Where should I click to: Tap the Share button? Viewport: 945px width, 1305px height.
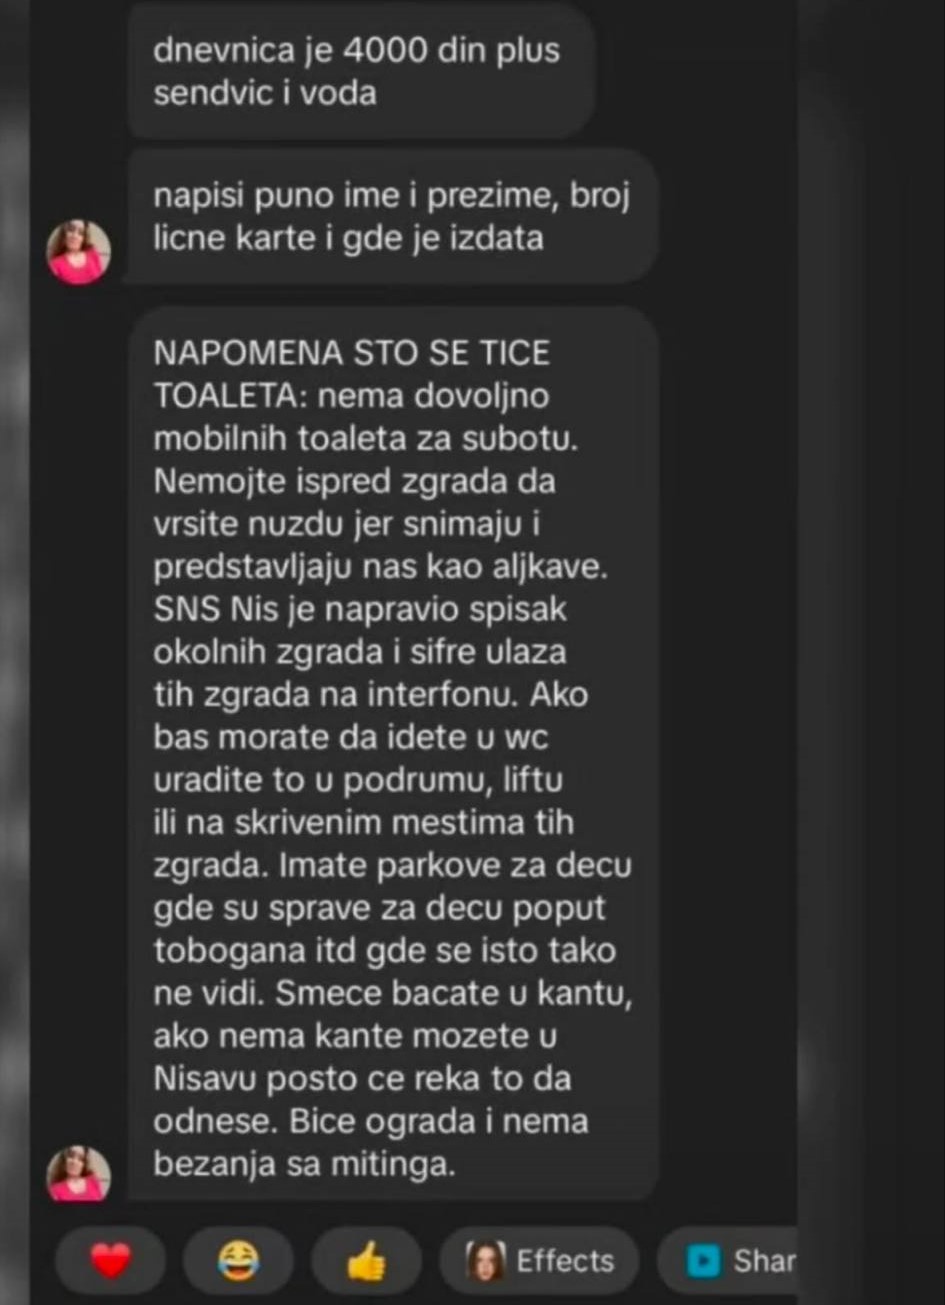[x=727, y=1262]
